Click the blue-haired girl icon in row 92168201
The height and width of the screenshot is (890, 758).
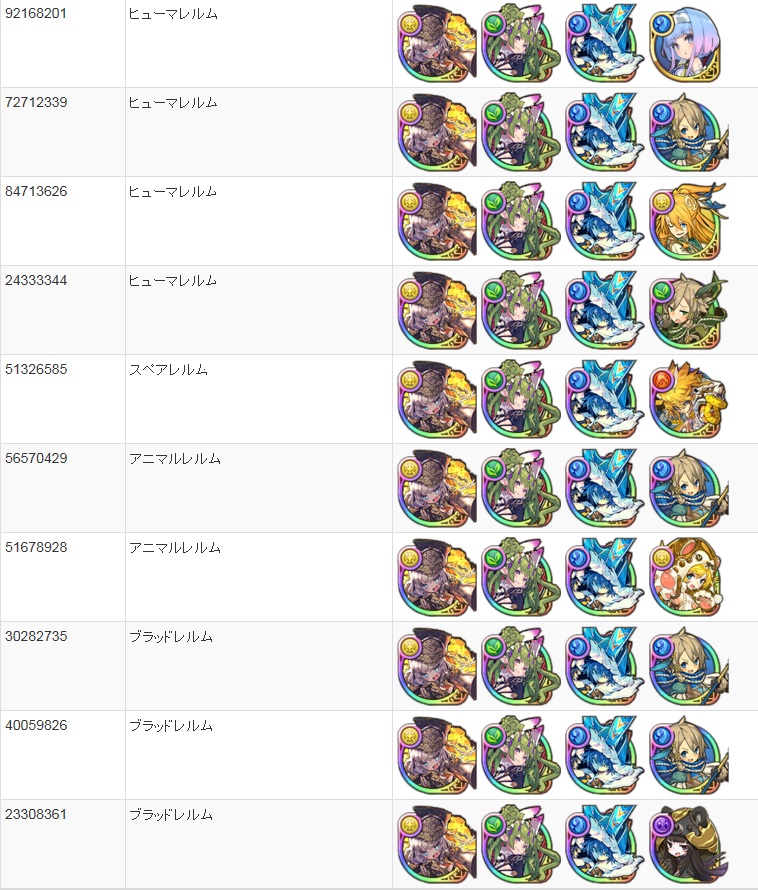(685, 44)
